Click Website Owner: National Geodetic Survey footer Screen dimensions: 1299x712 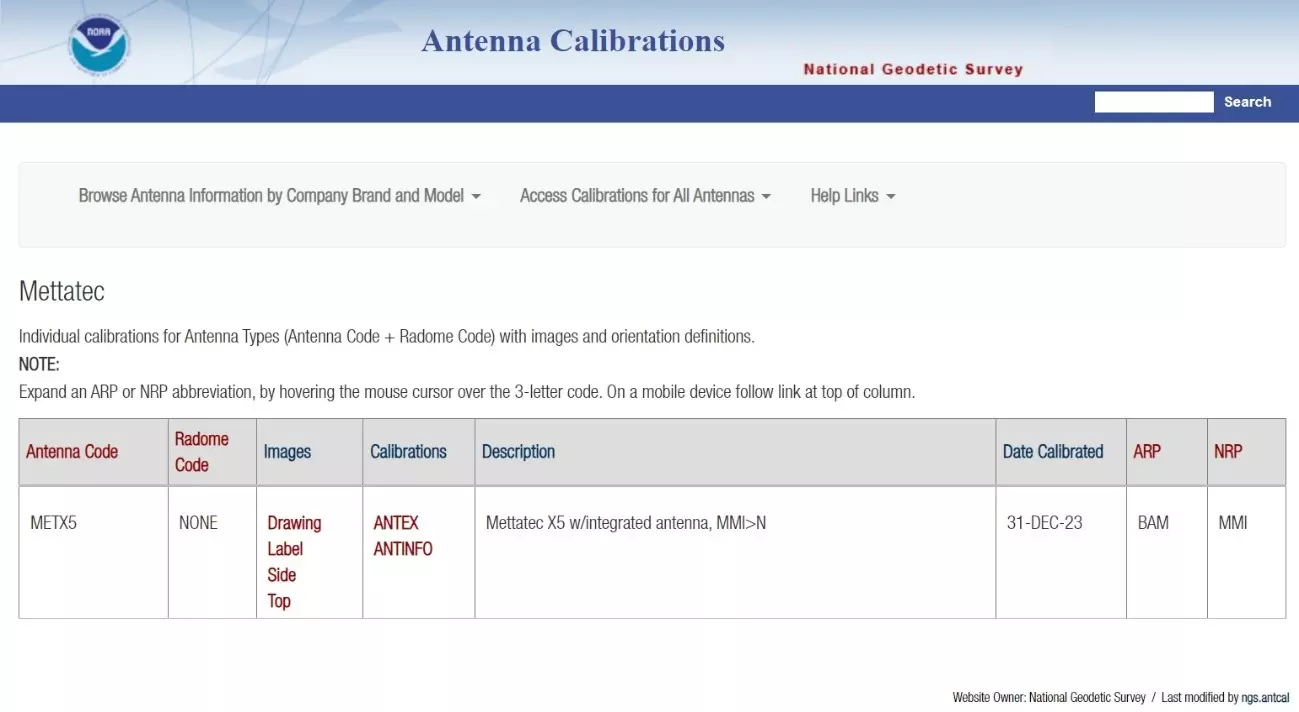1049,698
